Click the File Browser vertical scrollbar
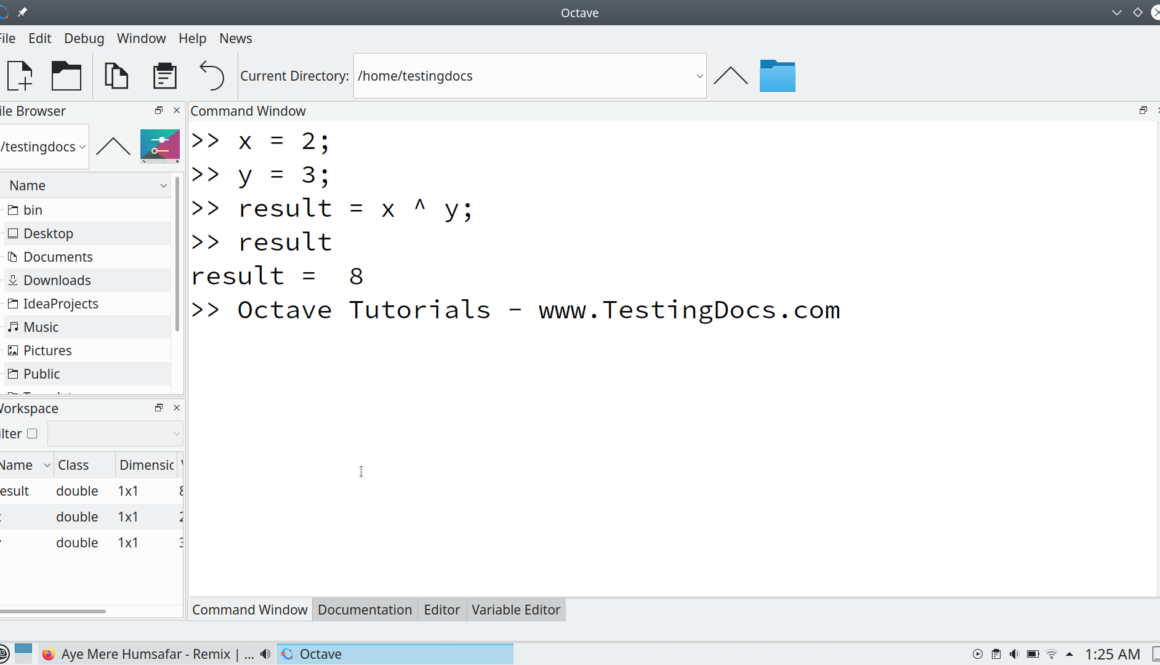 pyautogui.click(x=178, y=253)
